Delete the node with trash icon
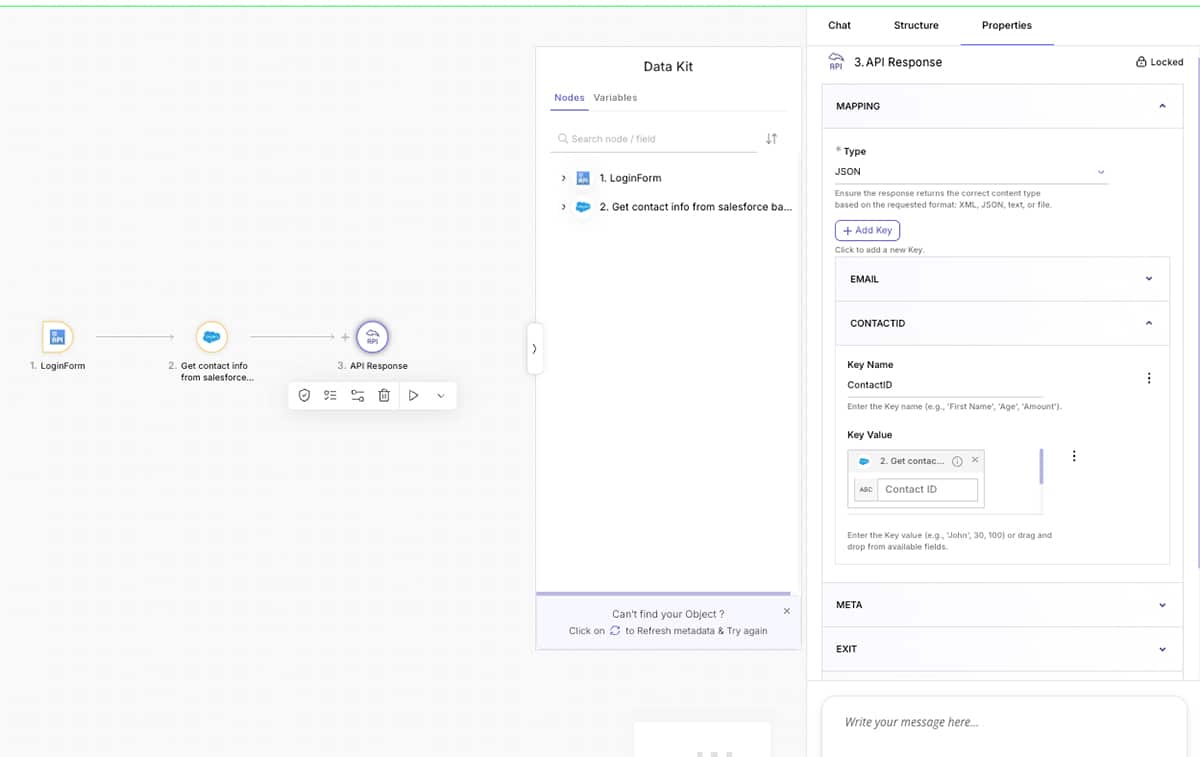The image size is (1200, 757). [x=384, y=396]
